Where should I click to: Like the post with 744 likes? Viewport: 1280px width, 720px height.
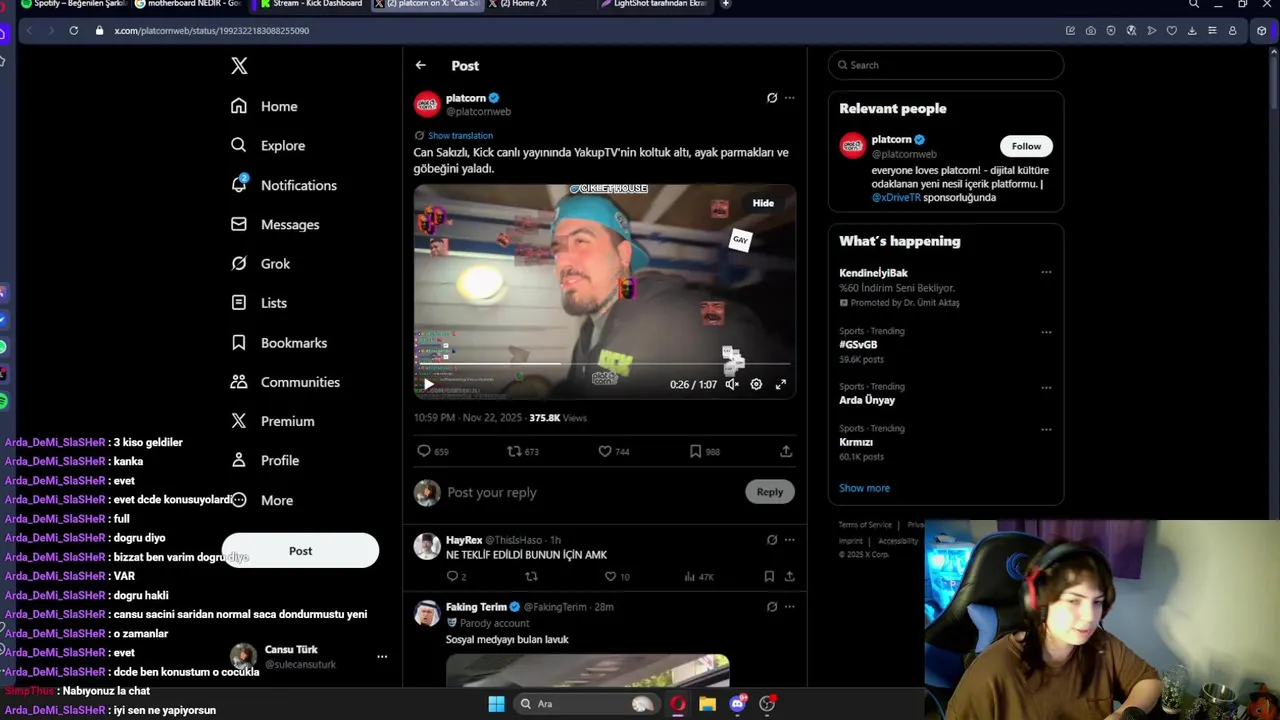613,451
